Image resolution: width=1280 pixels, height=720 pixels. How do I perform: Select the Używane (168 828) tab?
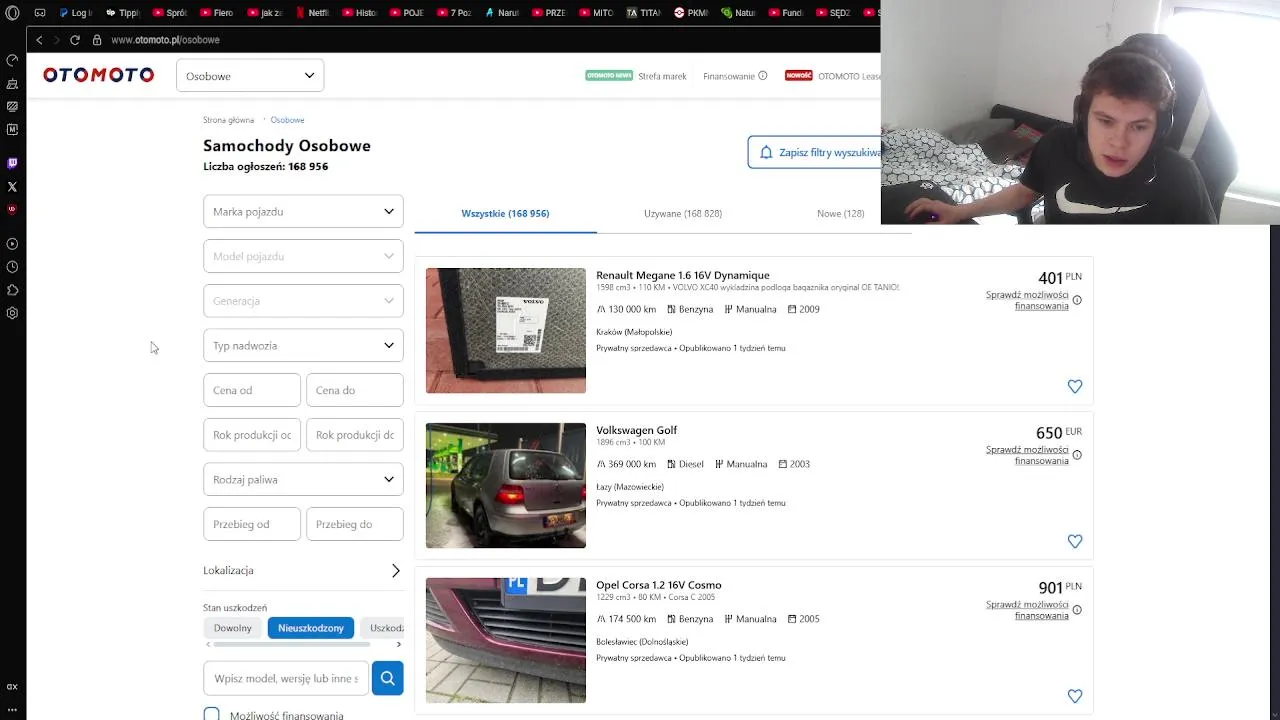[x=683, y=213]
